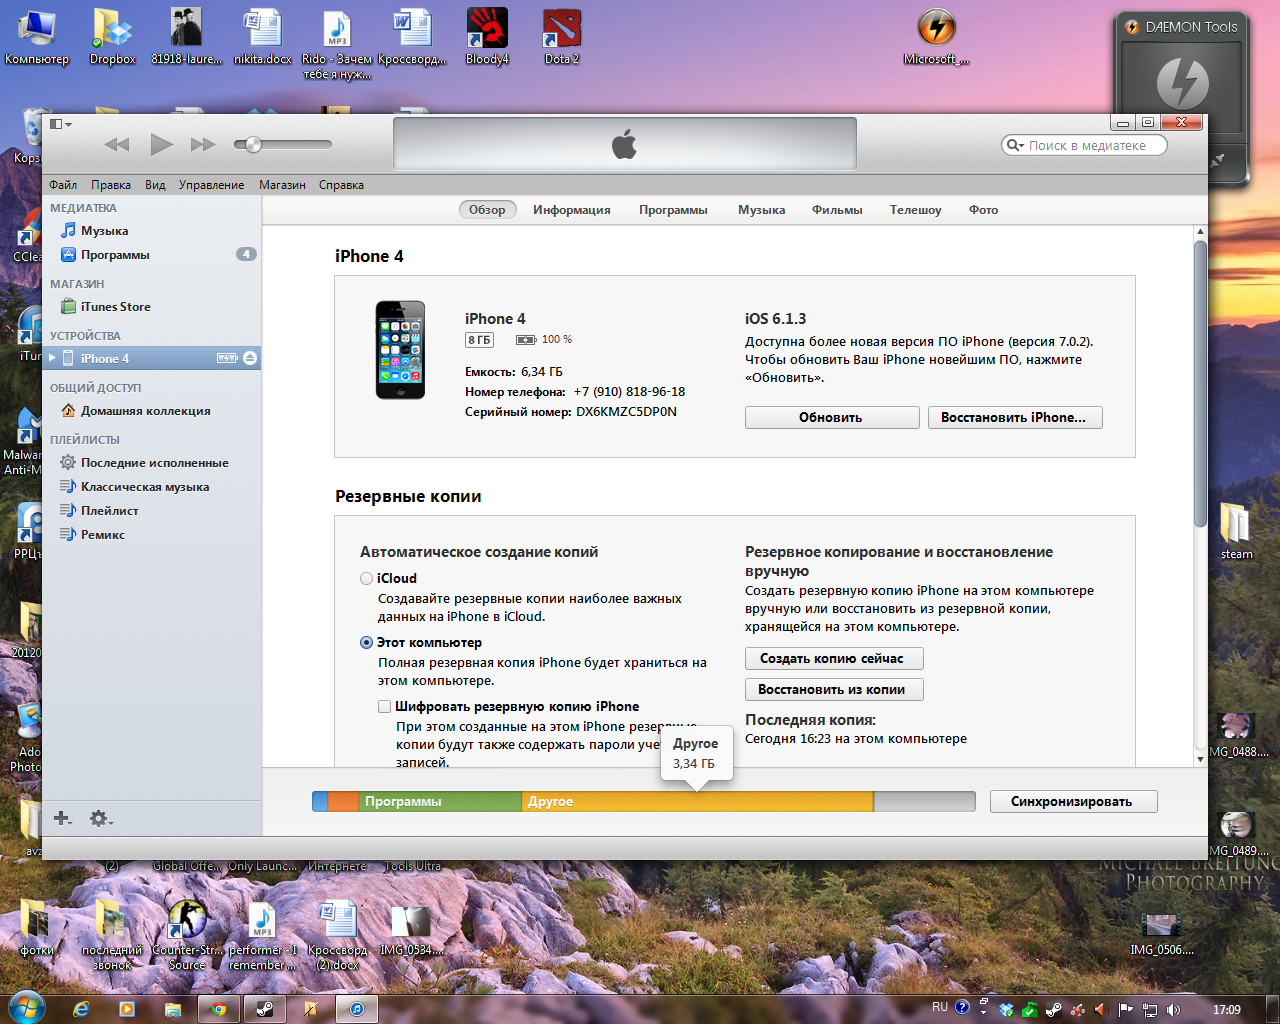The image size is (1280, 1024).
Task: Open Chrome from the taskbar
Action: click(x=219, y=1009)
